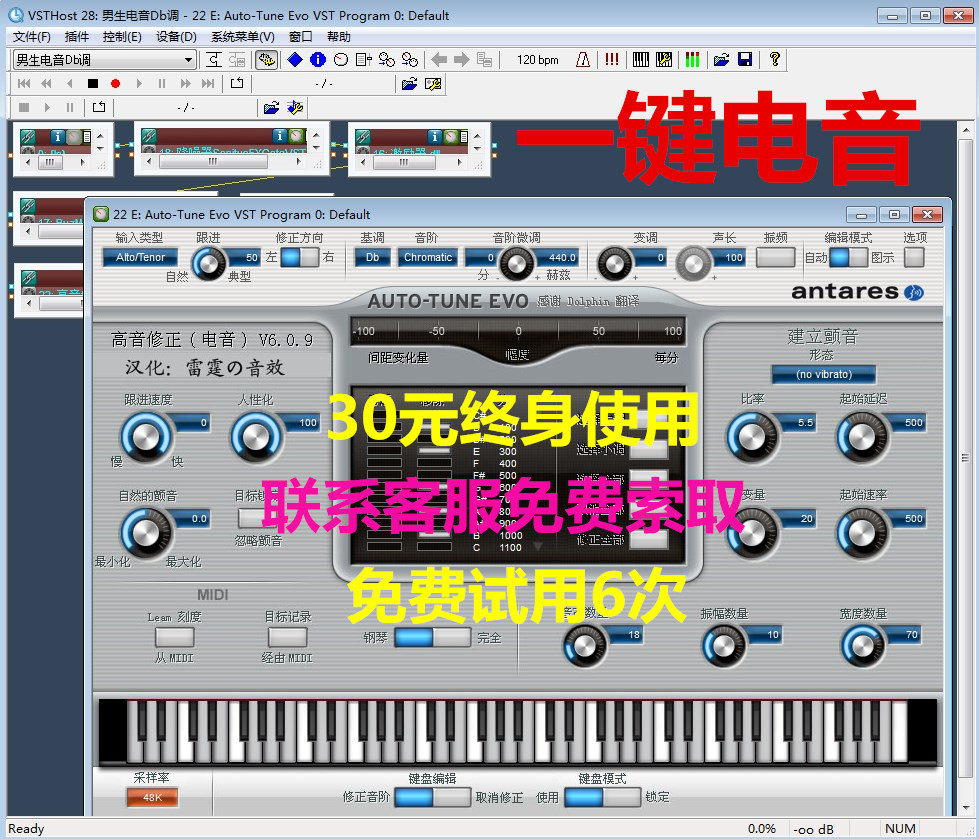The width and height of the screenshot is (979, 839).
Task: Click the 跟进速度 knob
Action: [x=145, y=436]
